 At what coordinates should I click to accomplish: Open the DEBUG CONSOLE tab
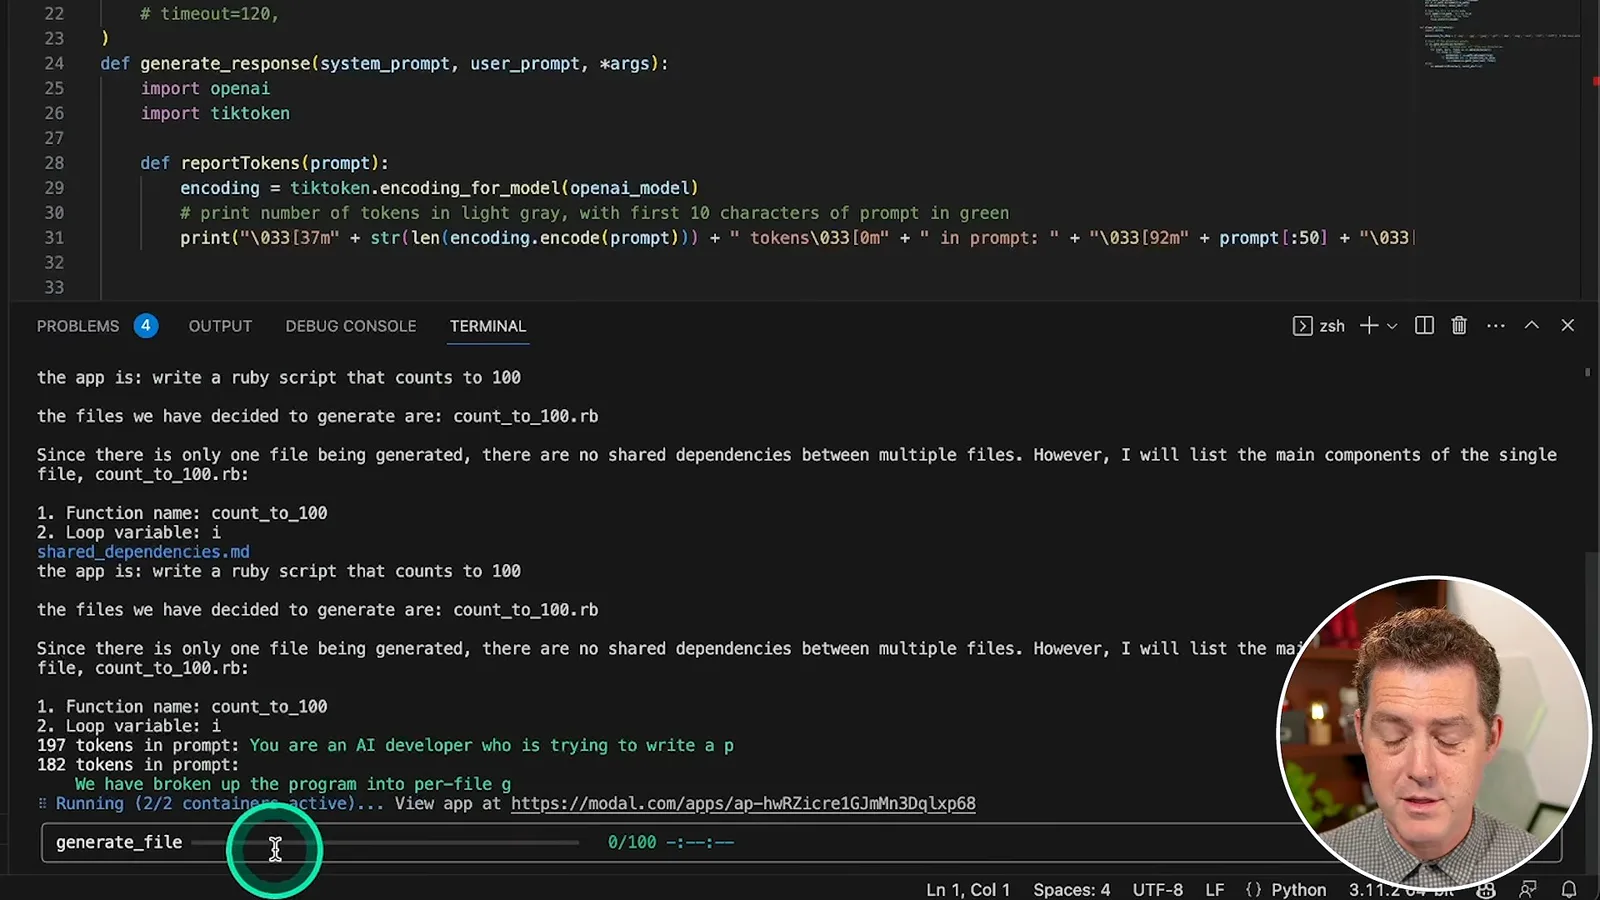click(351, 326)
